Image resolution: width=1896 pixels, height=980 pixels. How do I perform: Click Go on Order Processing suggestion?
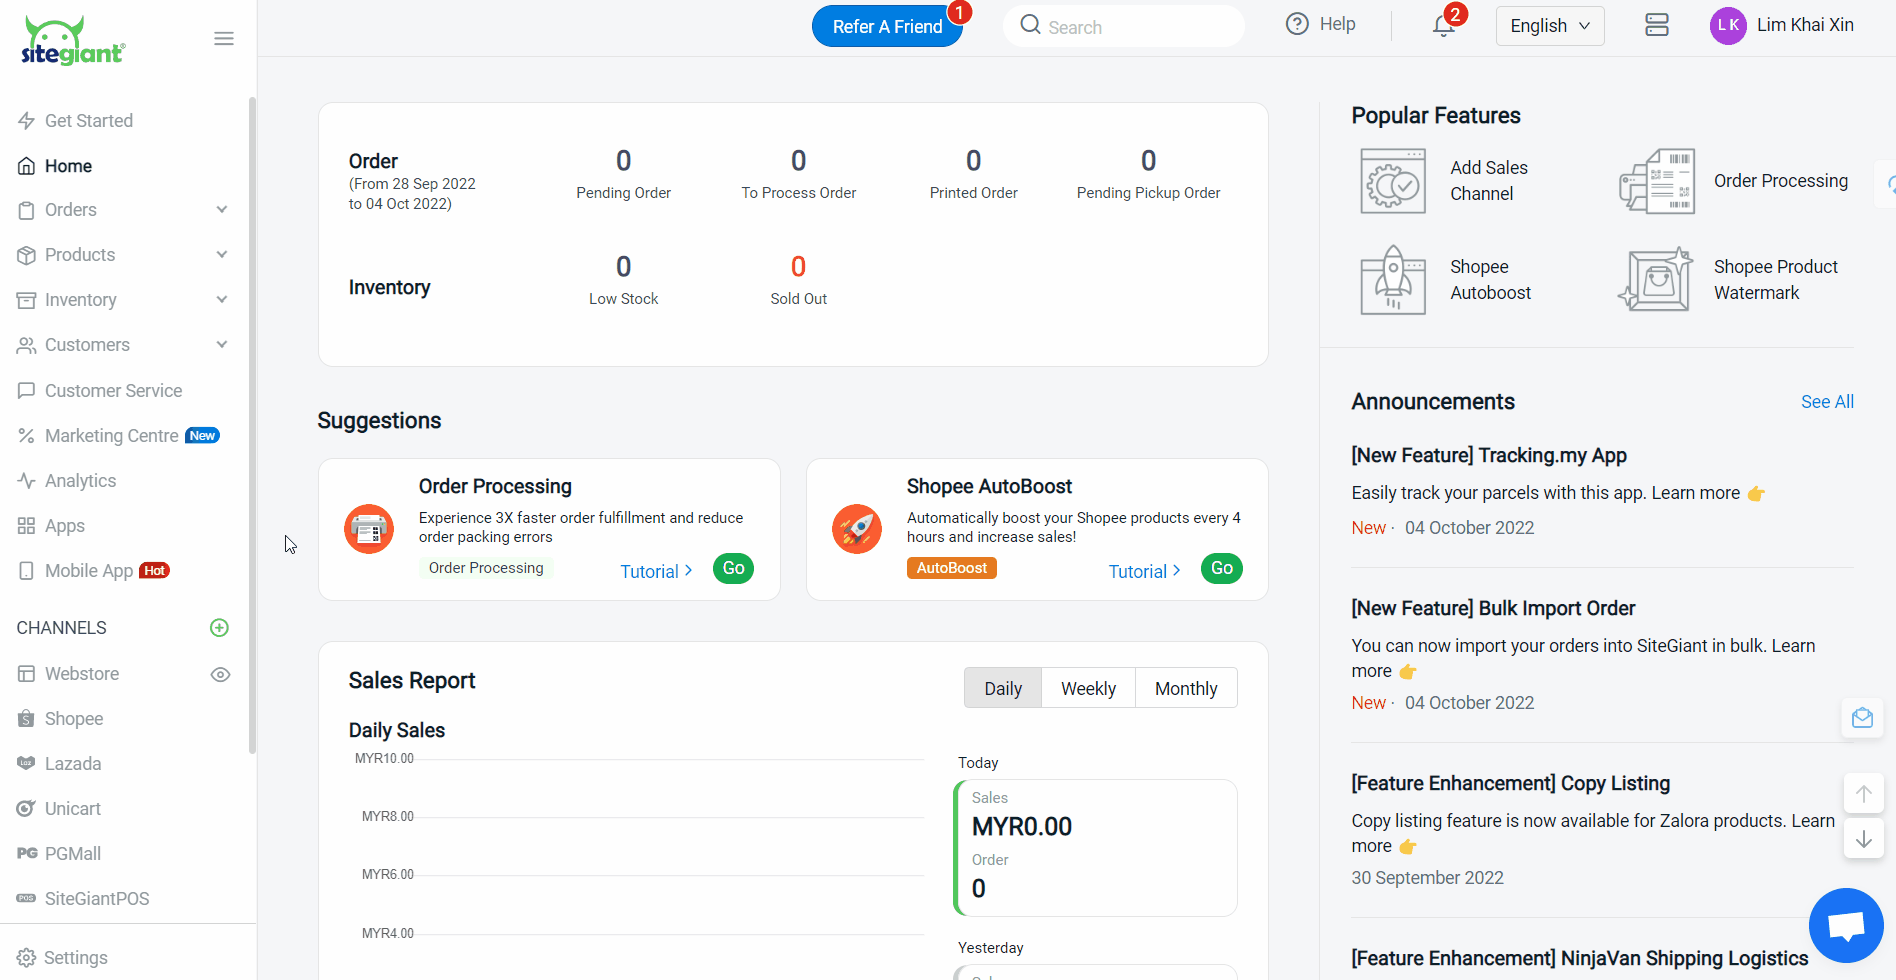tap(733, 568)
